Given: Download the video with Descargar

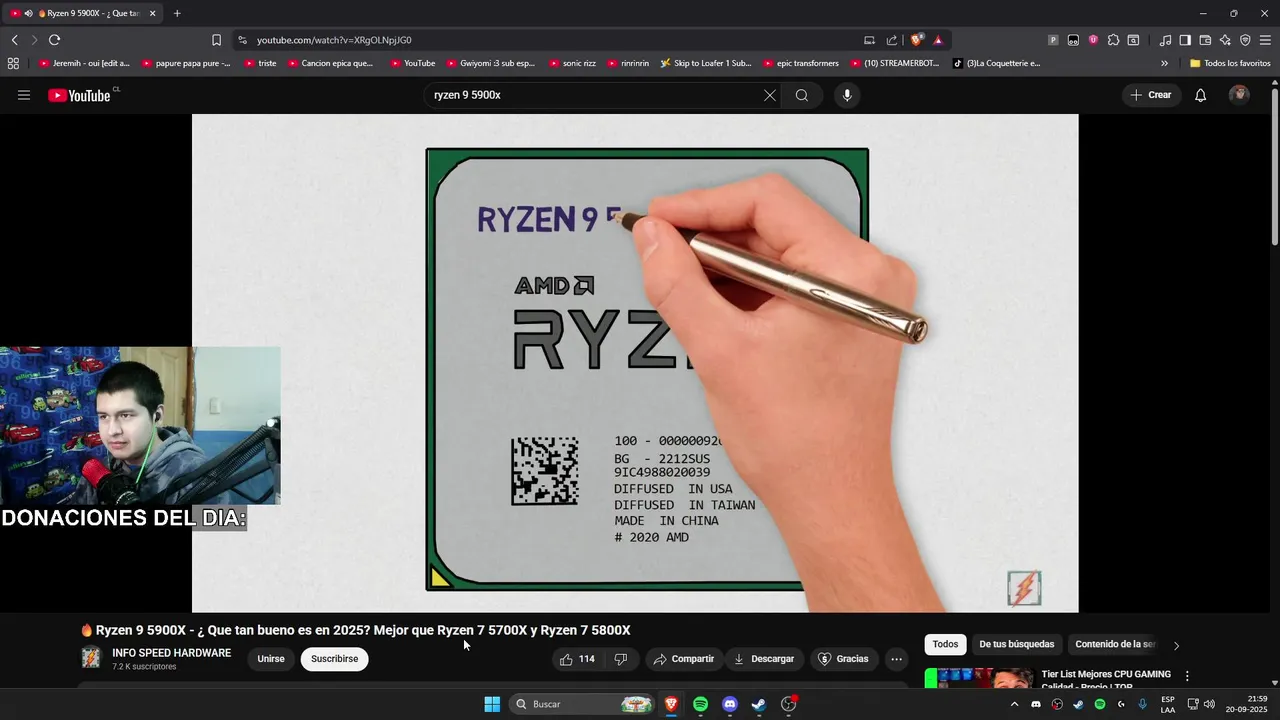Looking at the screenshot, I should click(763, 659).
